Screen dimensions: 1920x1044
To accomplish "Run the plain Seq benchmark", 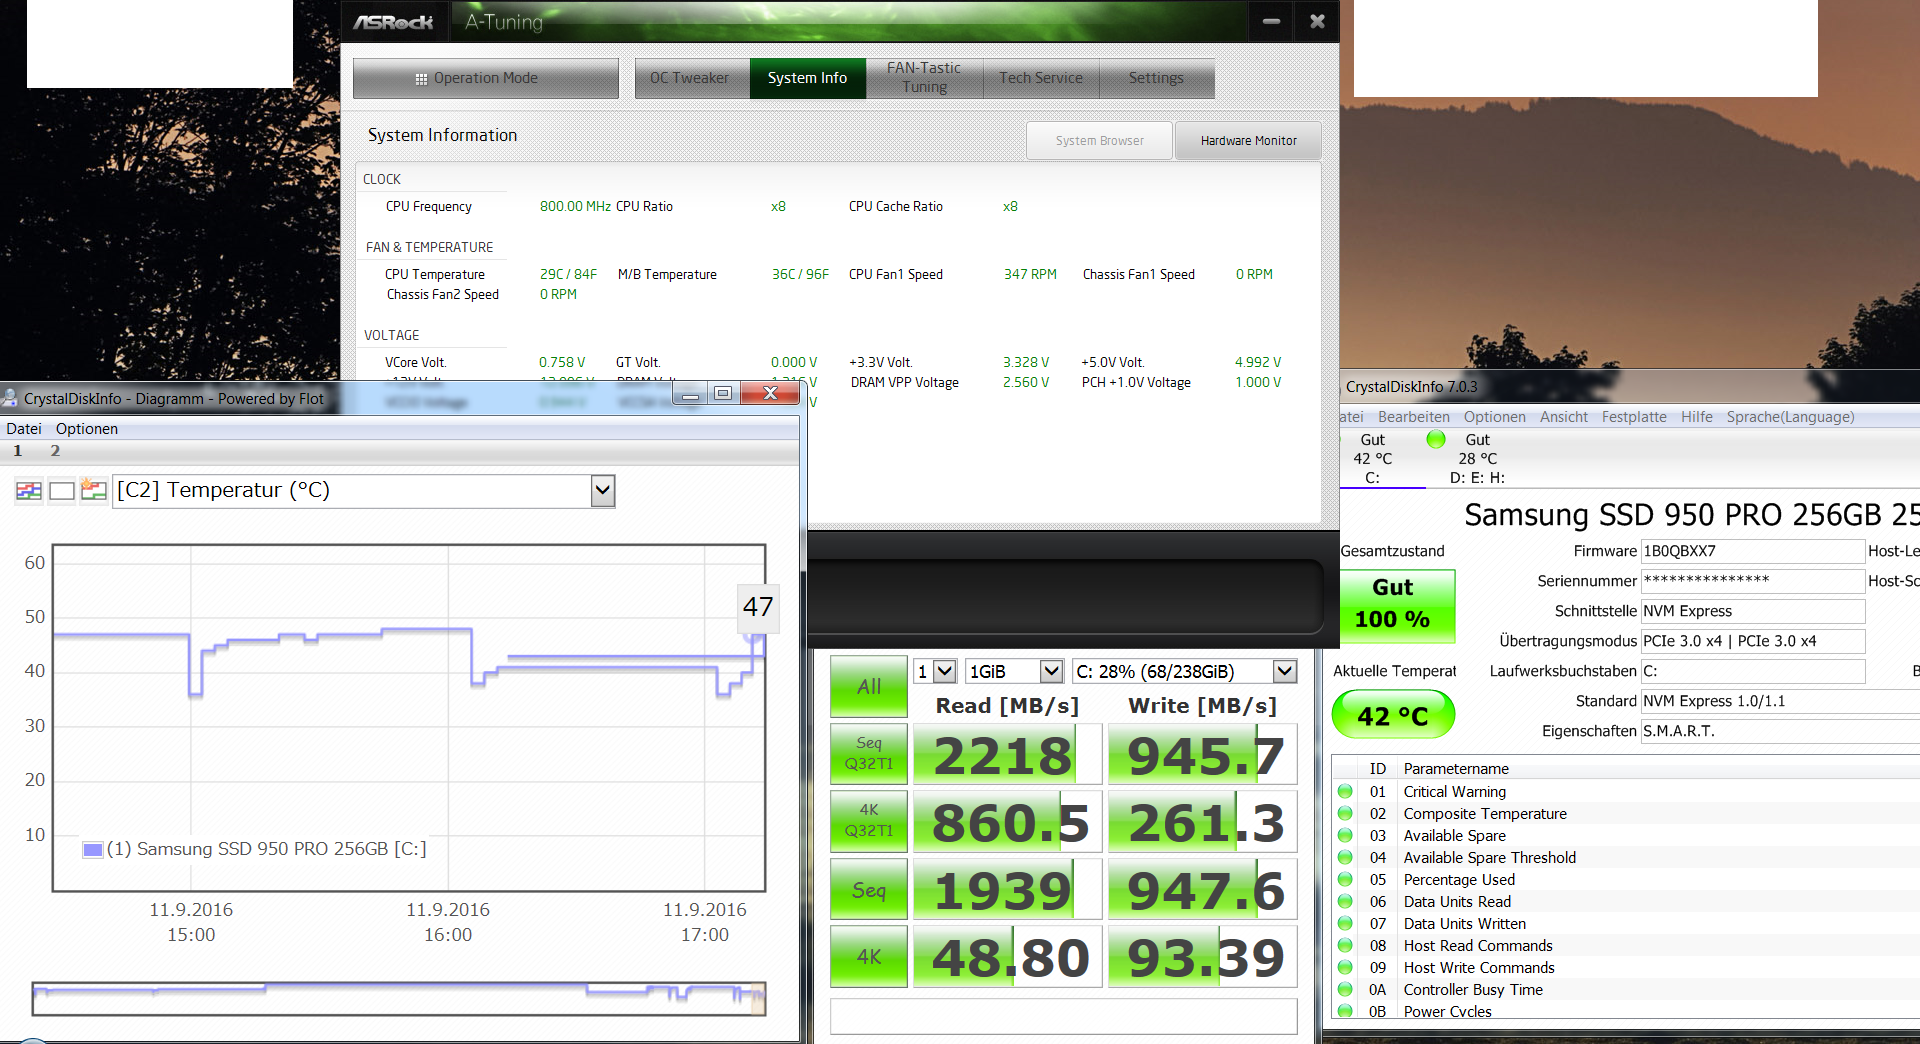I will tap(869, 889).
